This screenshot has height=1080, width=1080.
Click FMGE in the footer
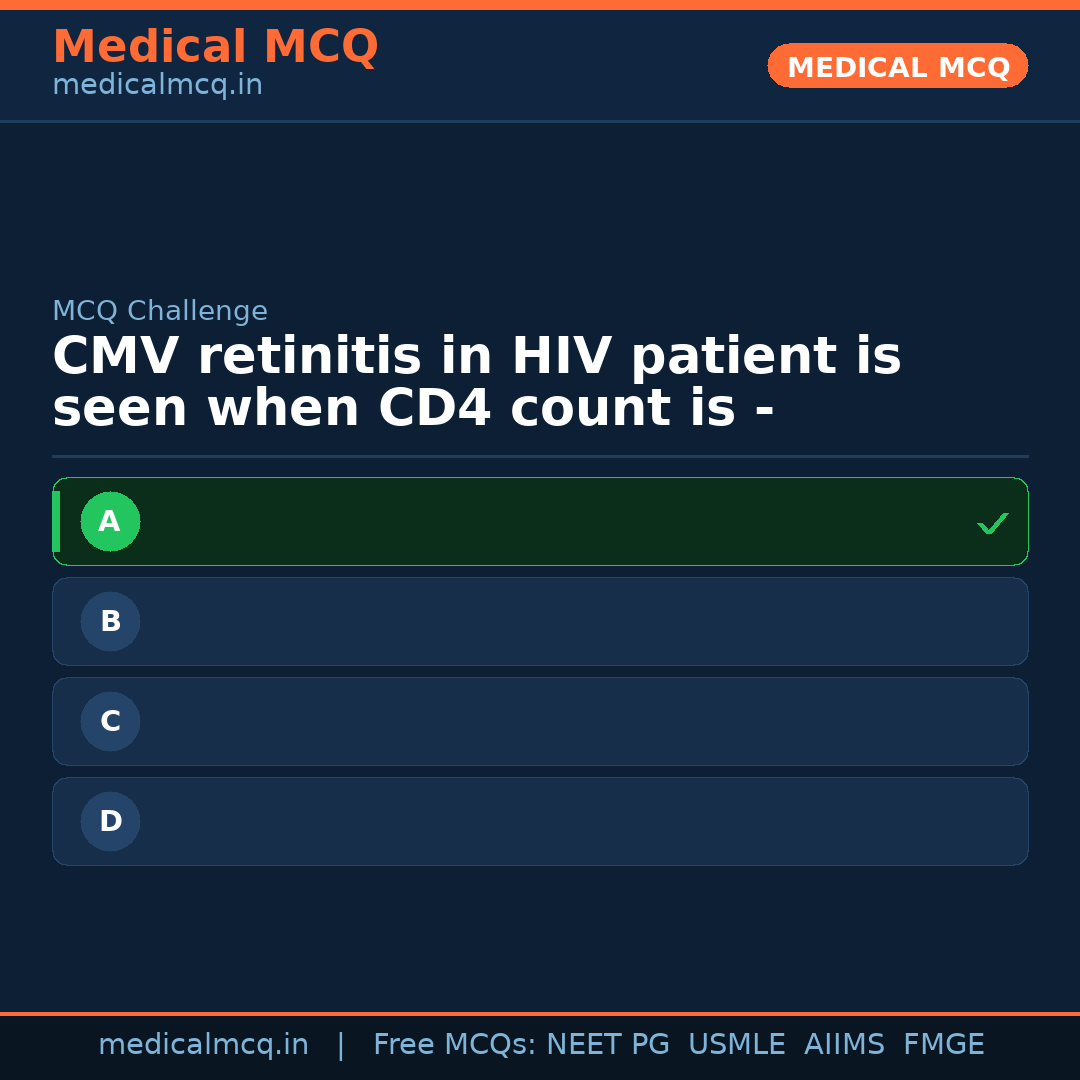click(x=943, y=1045)
